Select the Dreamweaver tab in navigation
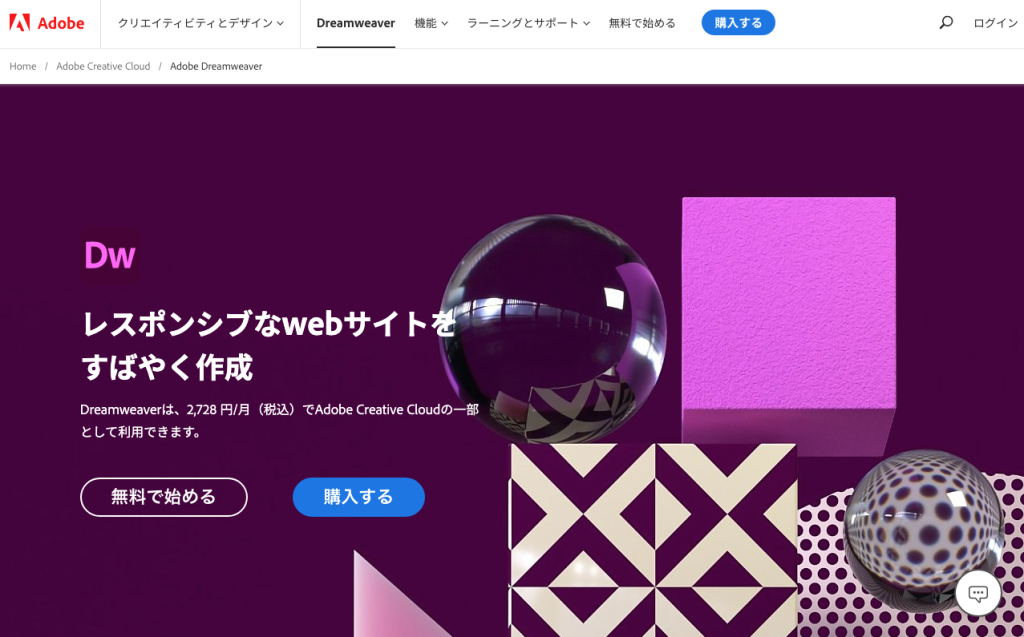This screenshot has width=1024, height=637. (x=355, y=23)
